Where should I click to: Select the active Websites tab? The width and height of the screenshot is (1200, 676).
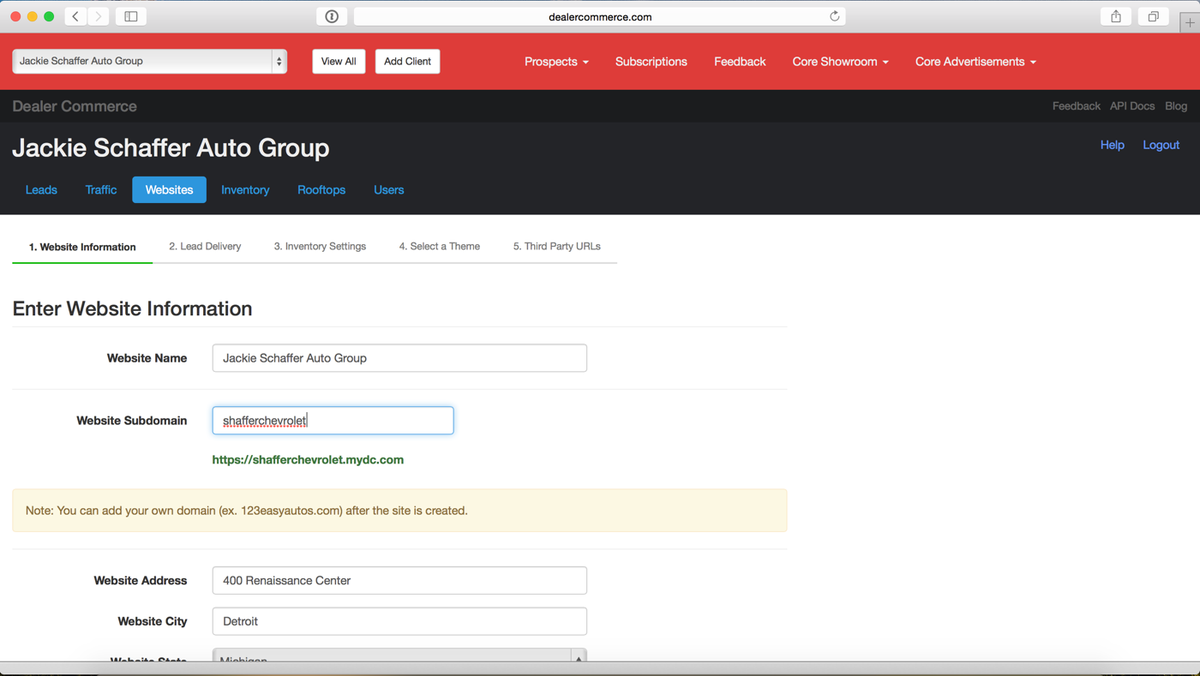click(x=169, y=190)
